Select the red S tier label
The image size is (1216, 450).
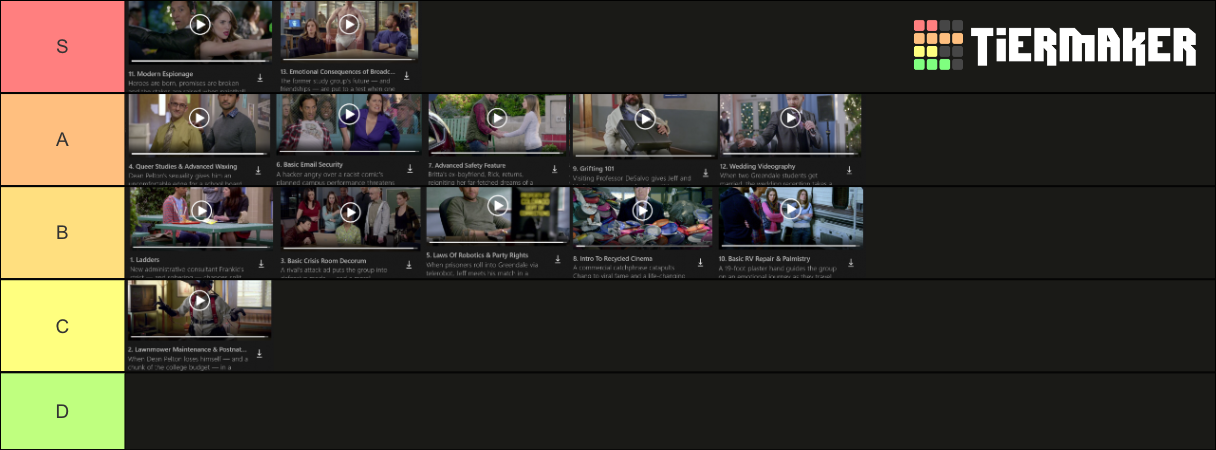pyautogui.click(x=62, y=47)
